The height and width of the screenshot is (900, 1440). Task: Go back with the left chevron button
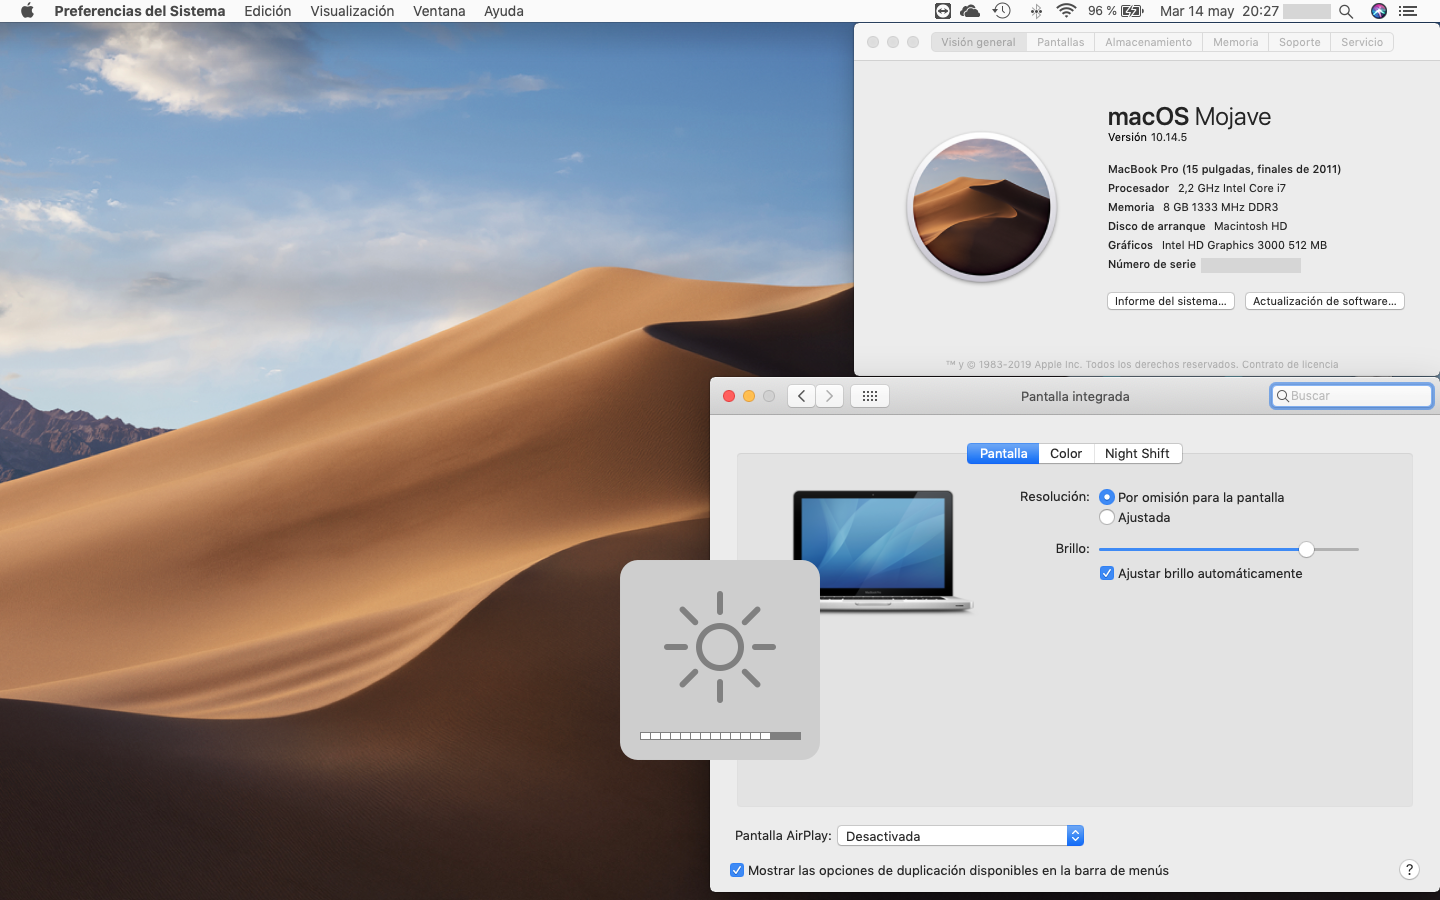[x=801, y=396]
